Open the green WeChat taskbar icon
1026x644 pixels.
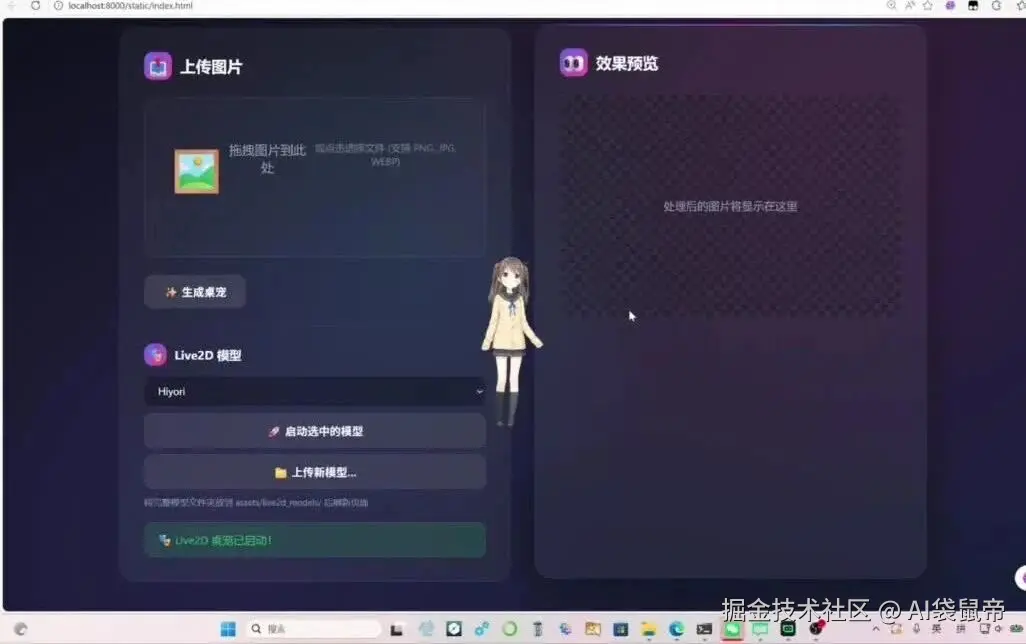pyautogui.click(x=732, y=629)
